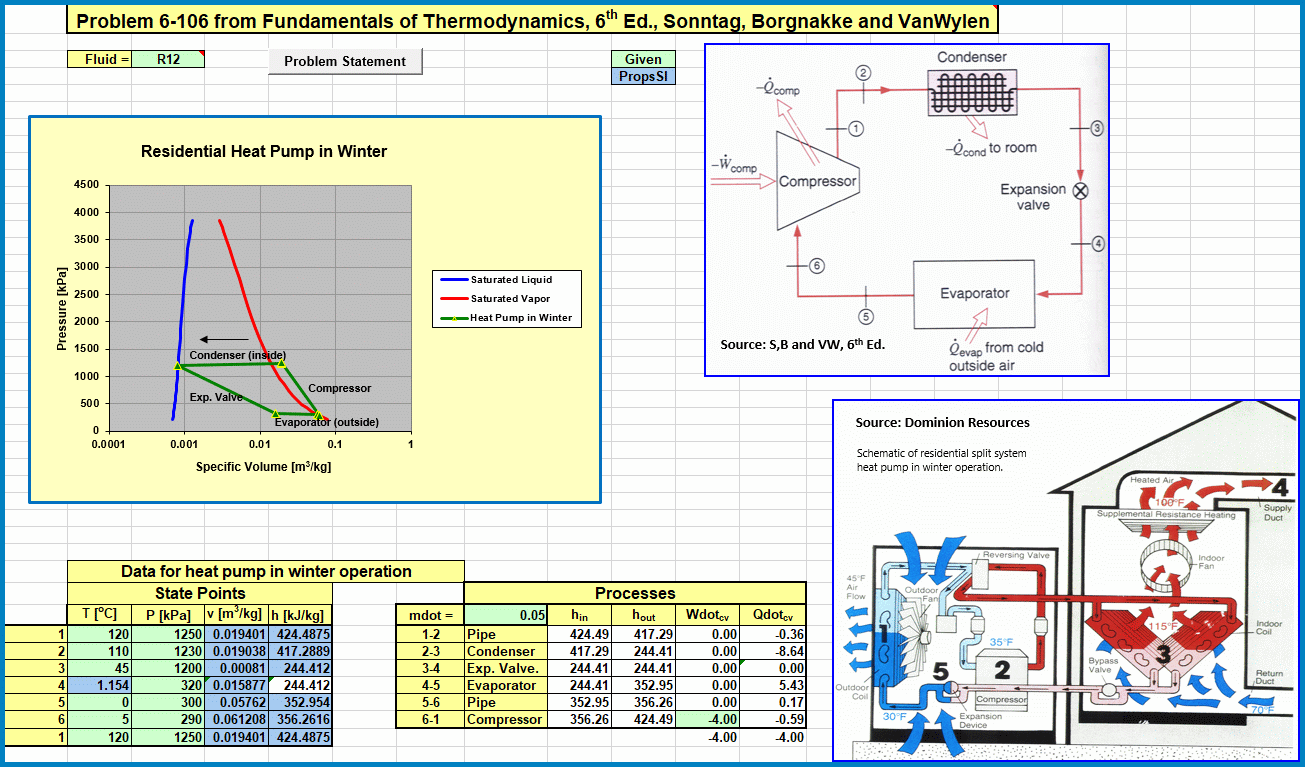Click the circled state point 2 marker
Viewport: 1305px width, 767px height.
point(864,71)
